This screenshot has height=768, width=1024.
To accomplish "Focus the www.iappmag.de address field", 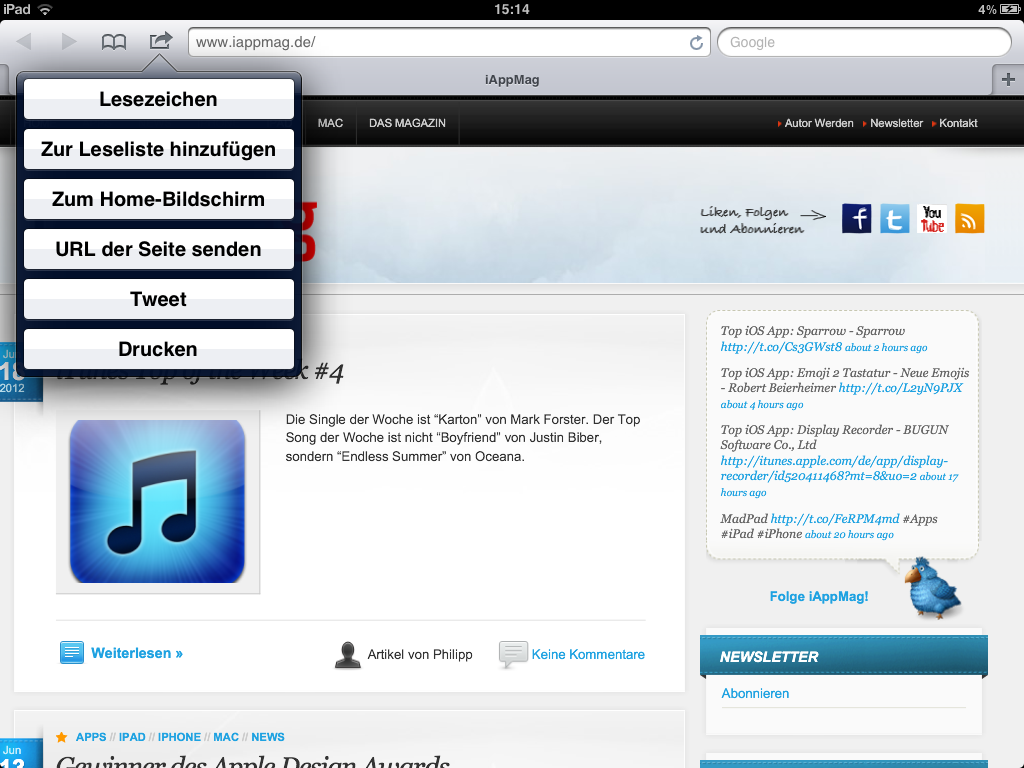I will tap(449, 42).
